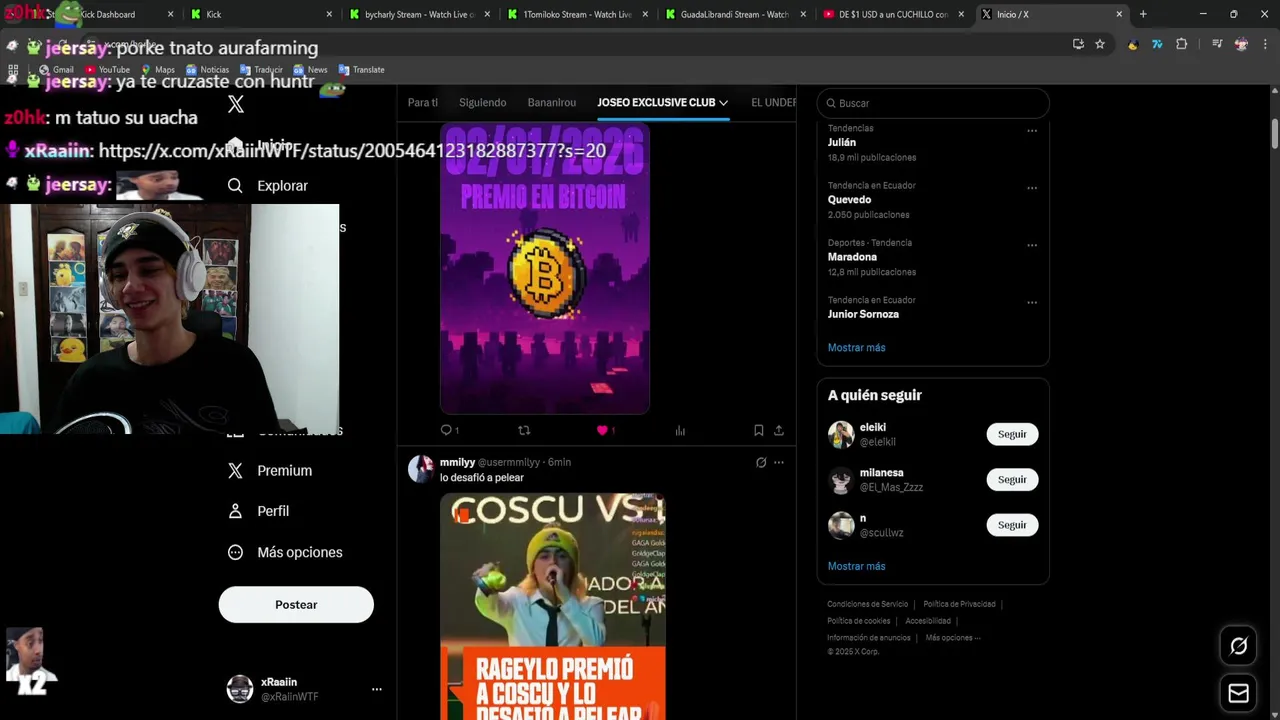Viewport: 1280px width, 720px height.
Task: Go to Perfil in the X sidebar
Action: click(x=258, y=511)
